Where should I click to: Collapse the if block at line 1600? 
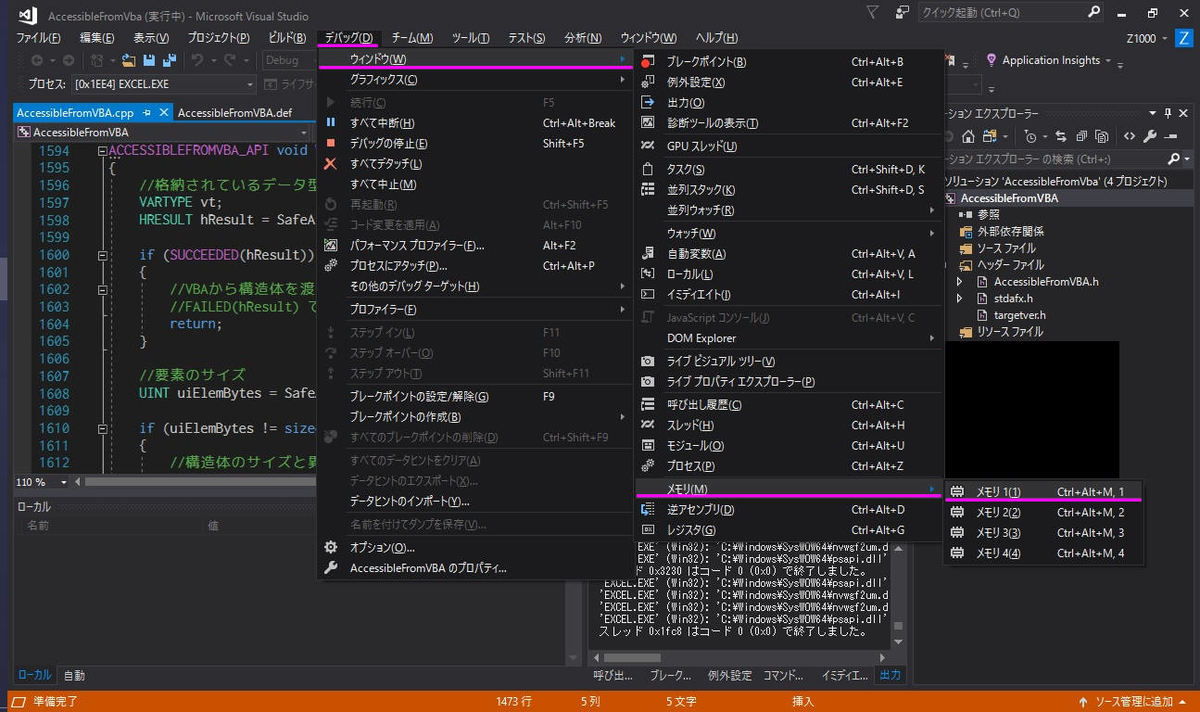point(102,255)
